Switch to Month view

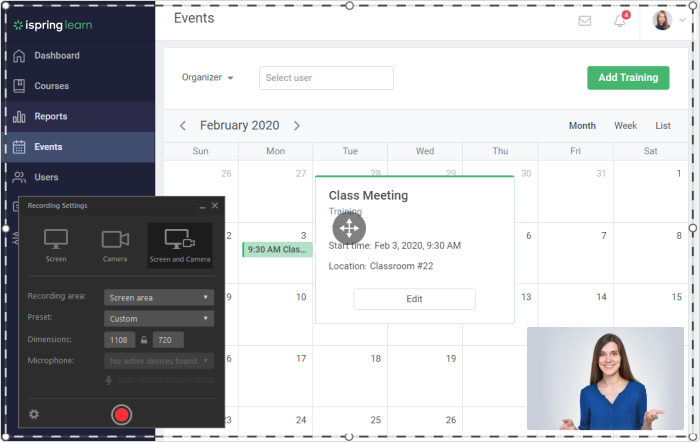582,126
